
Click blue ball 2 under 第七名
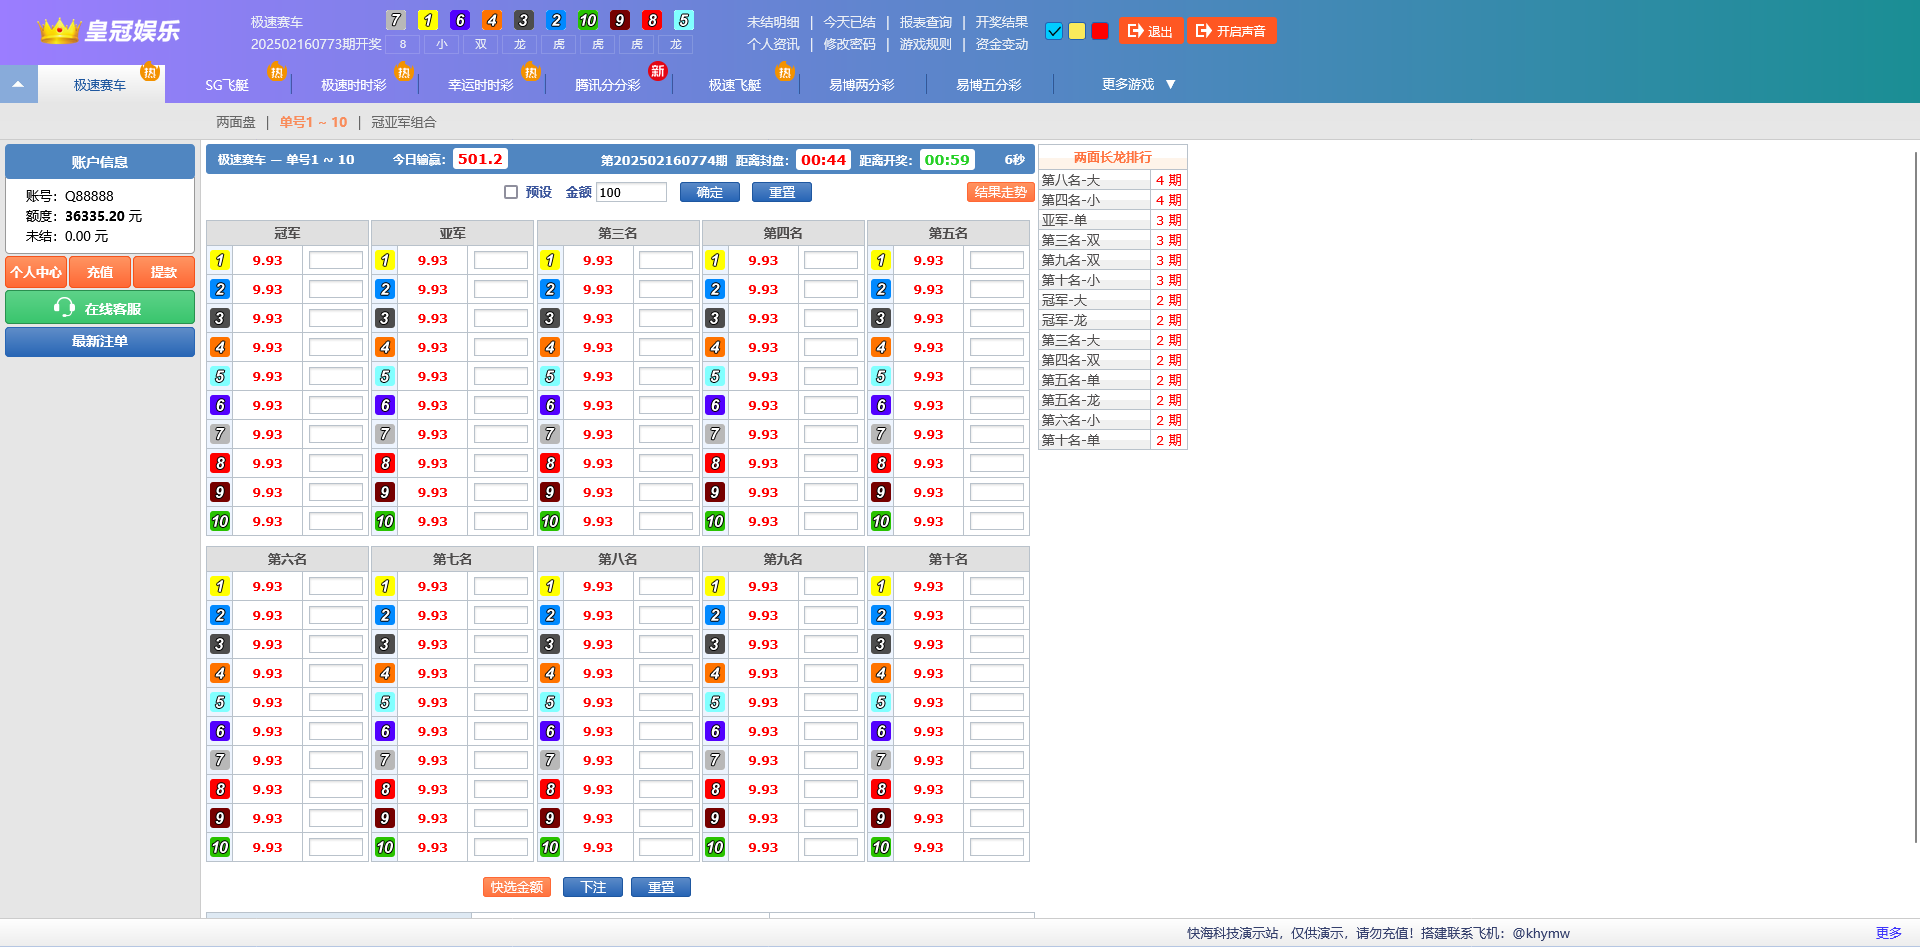[385, 615]
